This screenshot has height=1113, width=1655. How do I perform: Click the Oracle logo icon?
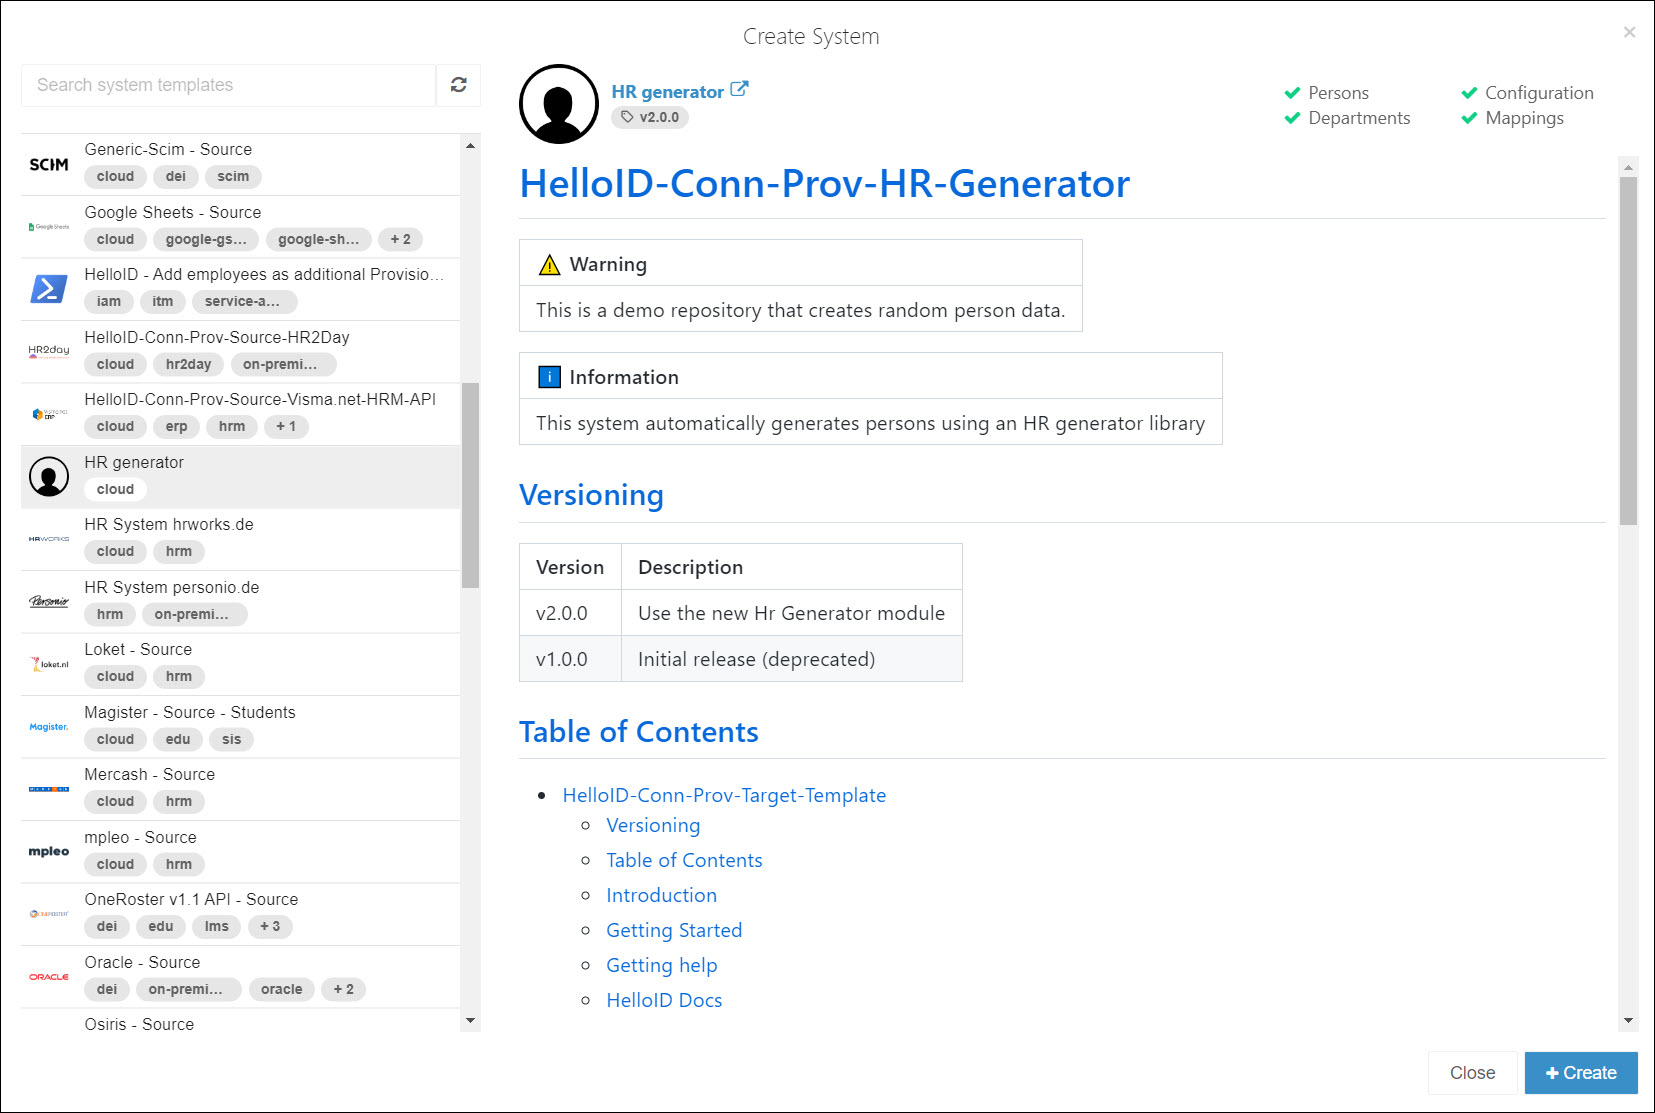(x=49, y=977)
